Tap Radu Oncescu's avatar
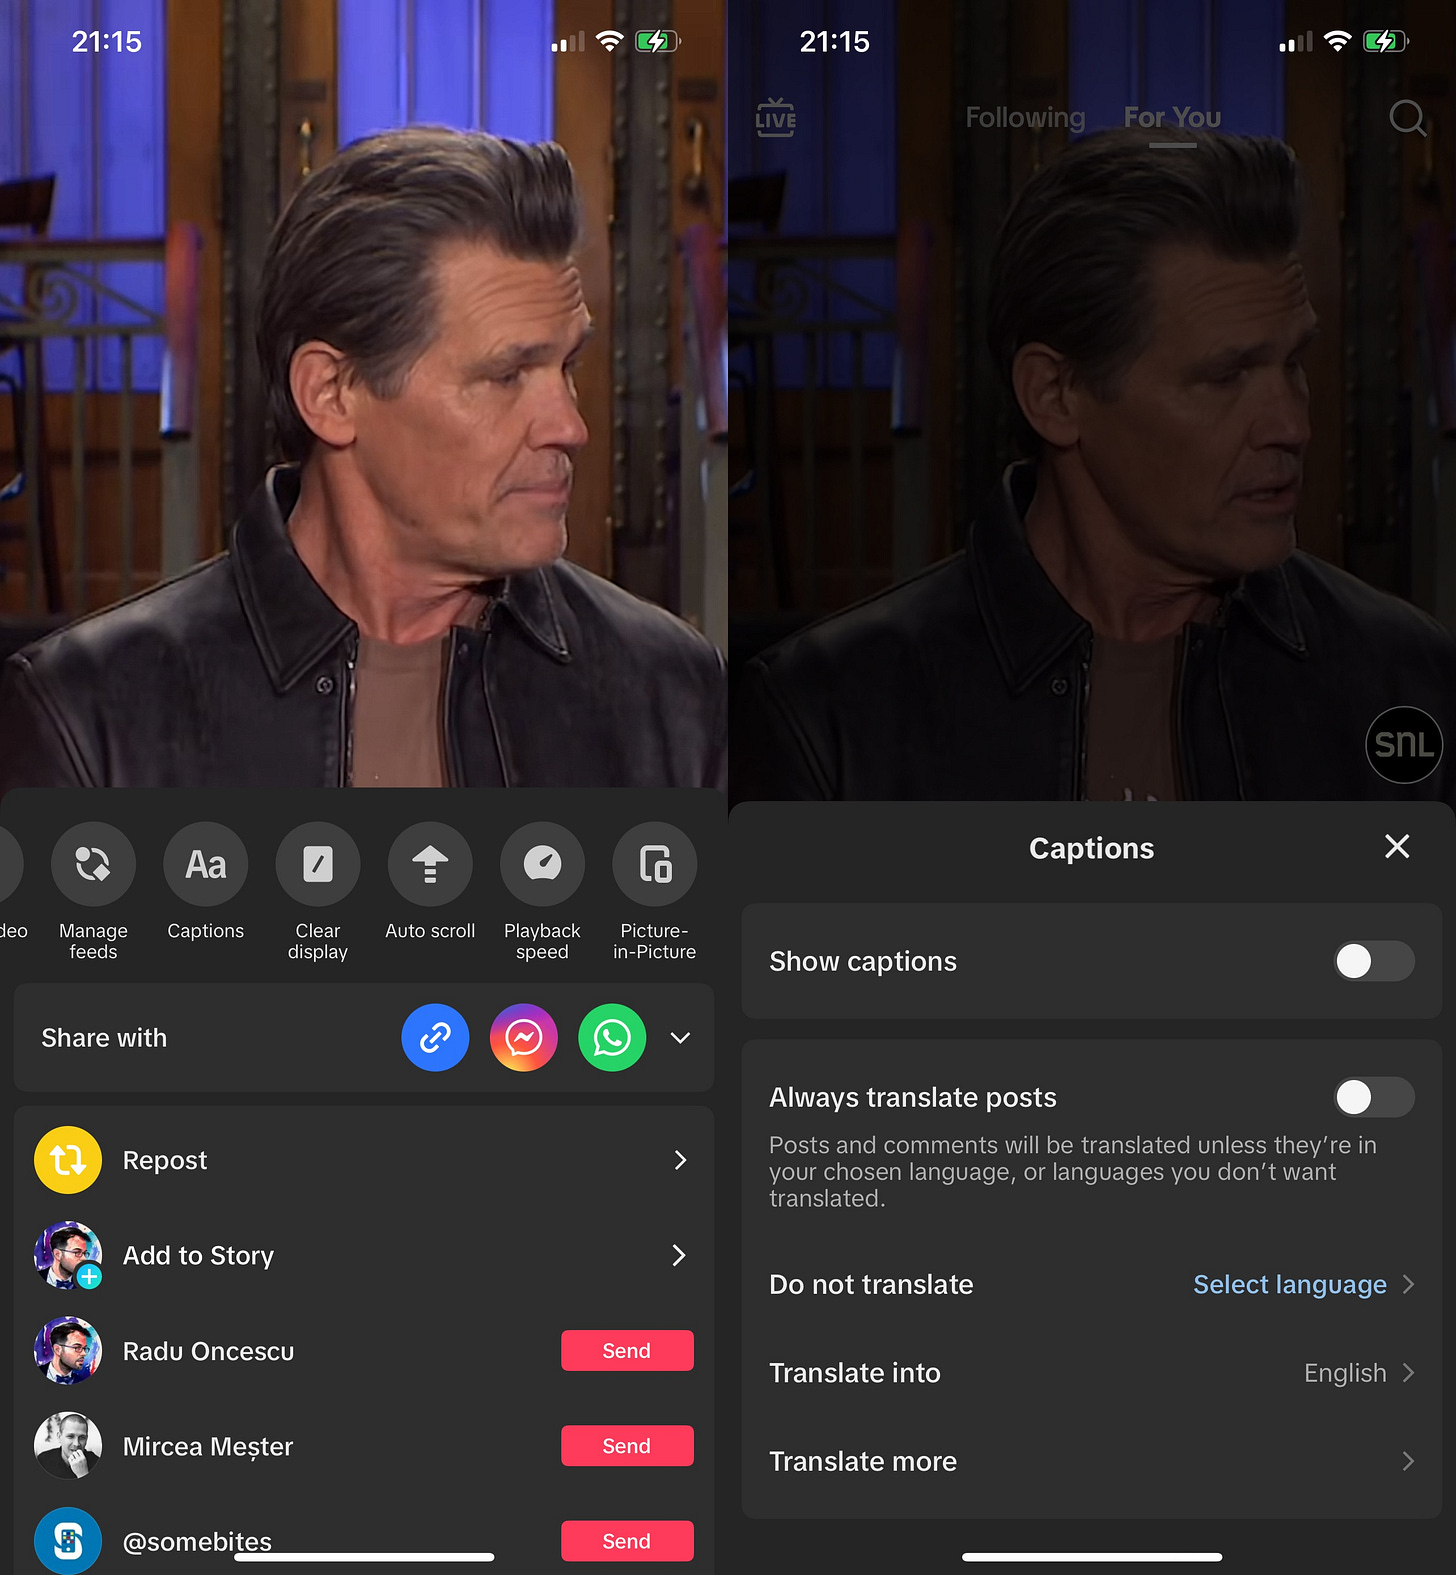1456x1575 pixels. click(68, 1351)
